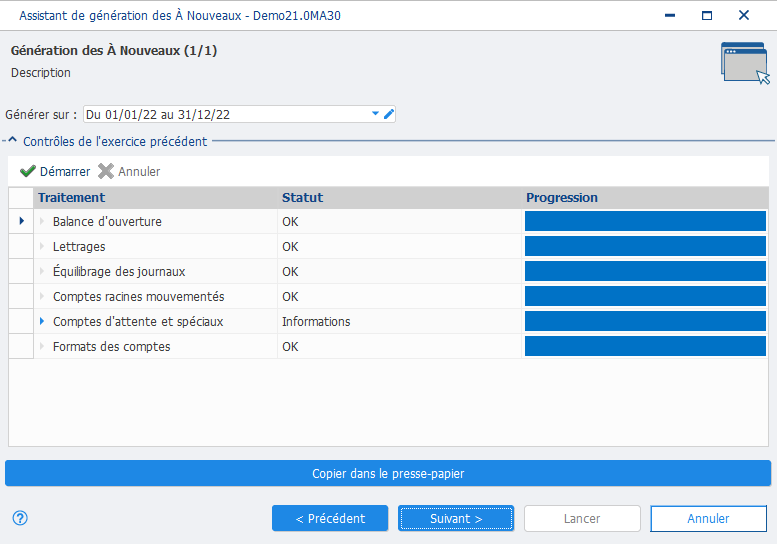Close the Assistant de génération window
777x544 pixels.
(744, 15)
